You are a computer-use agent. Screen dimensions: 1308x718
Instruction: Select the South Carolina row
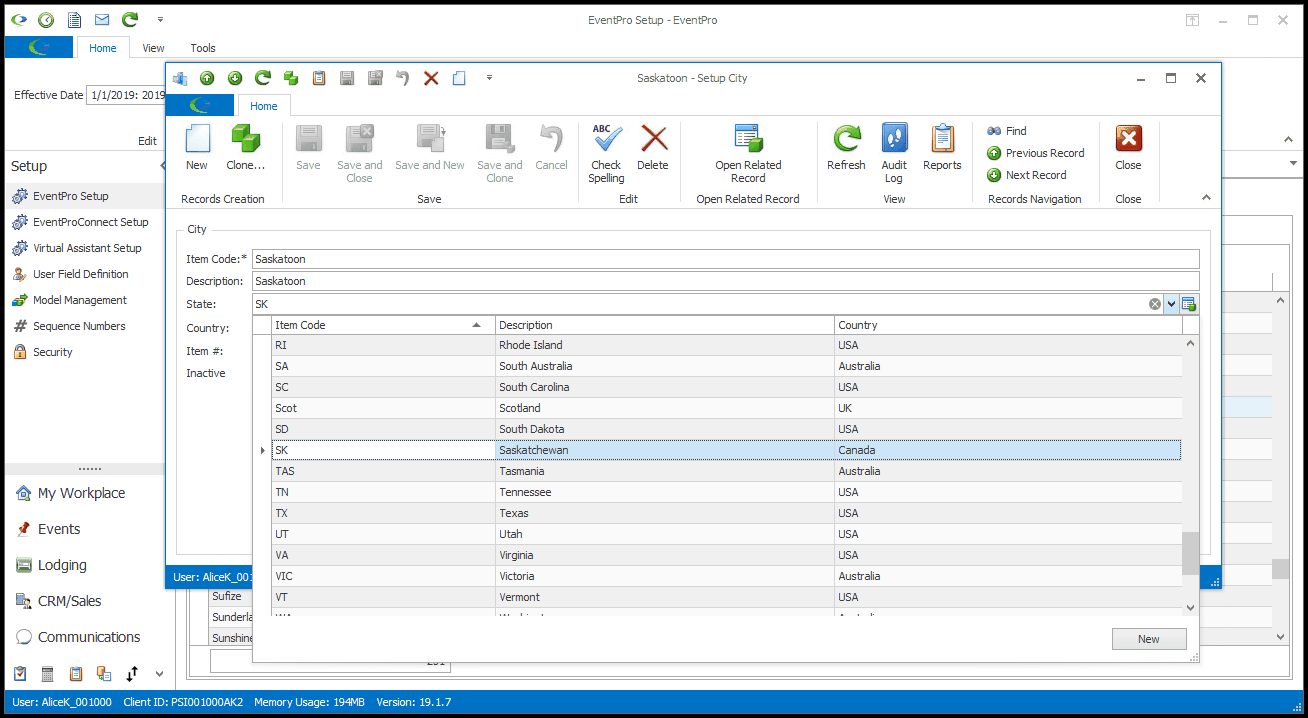pos(727,387)
